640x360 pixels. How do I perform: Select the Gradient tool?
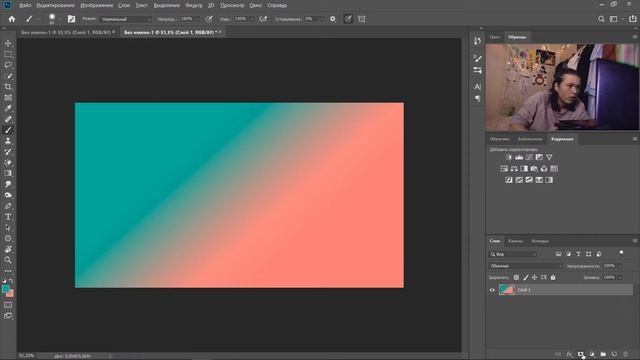[x=8, y=173]
